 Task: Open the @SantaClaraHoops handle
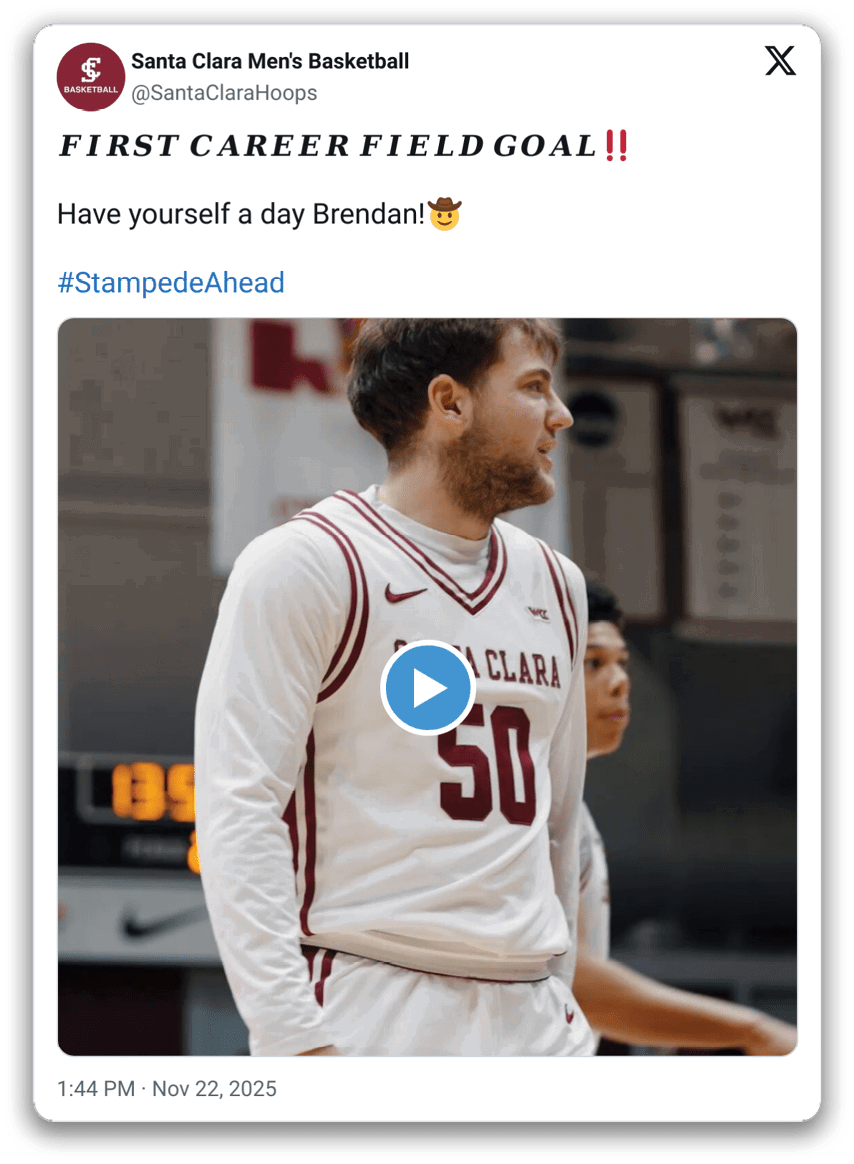click(224, 93)
